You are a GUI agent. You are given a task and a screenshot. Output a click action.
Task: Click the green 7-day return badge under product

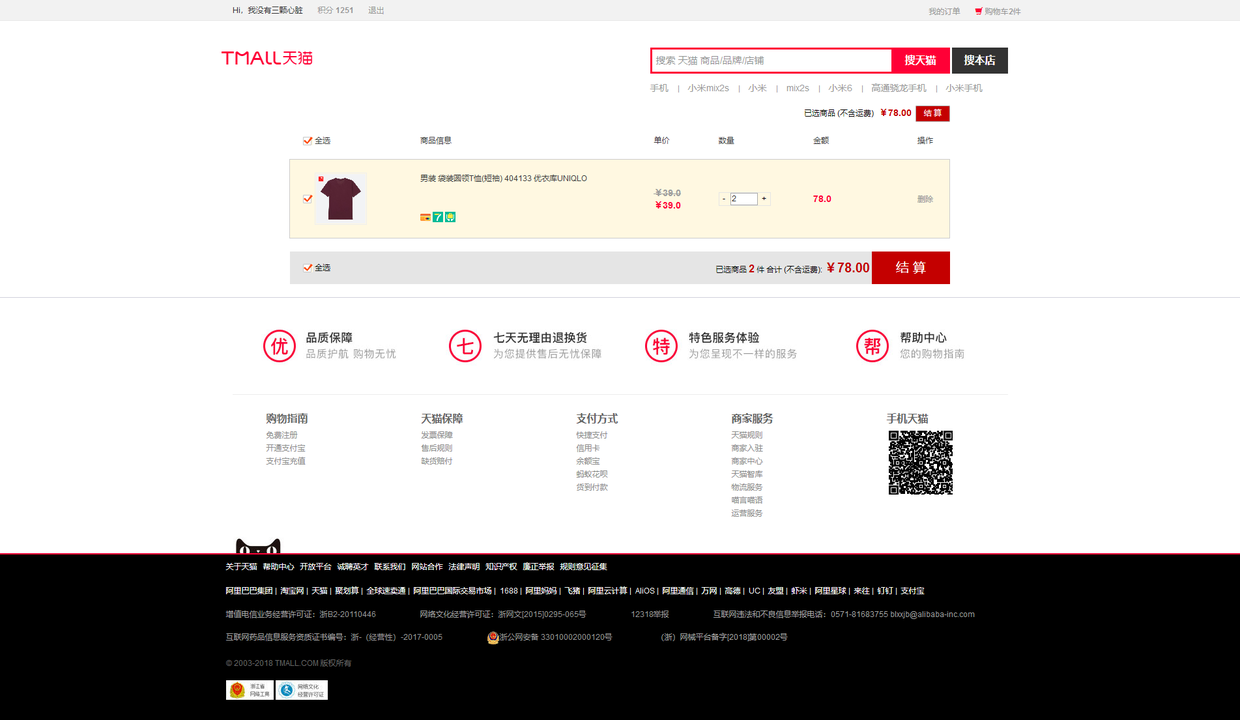438,217
